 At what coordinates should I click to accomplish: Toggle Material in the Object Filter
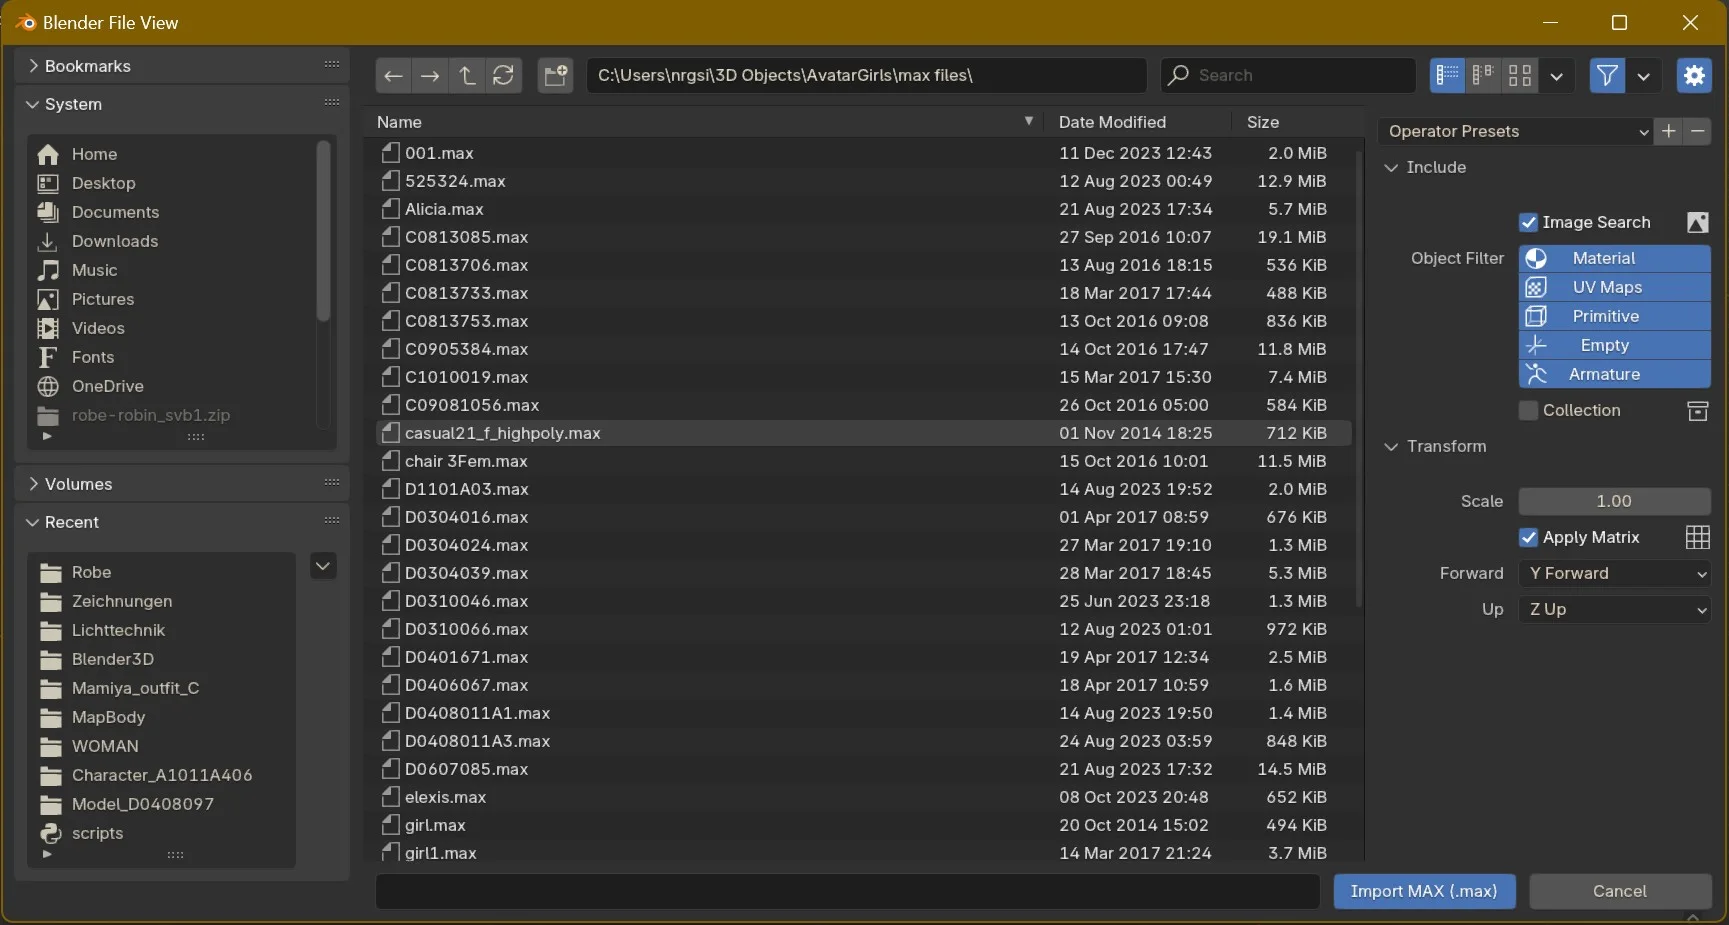[x=1614, y=258]
